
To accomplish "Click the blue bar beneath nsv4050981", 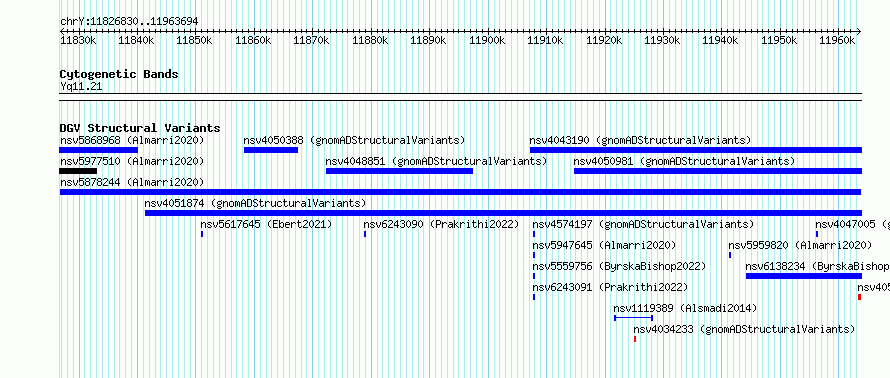I will click(718, 171).
